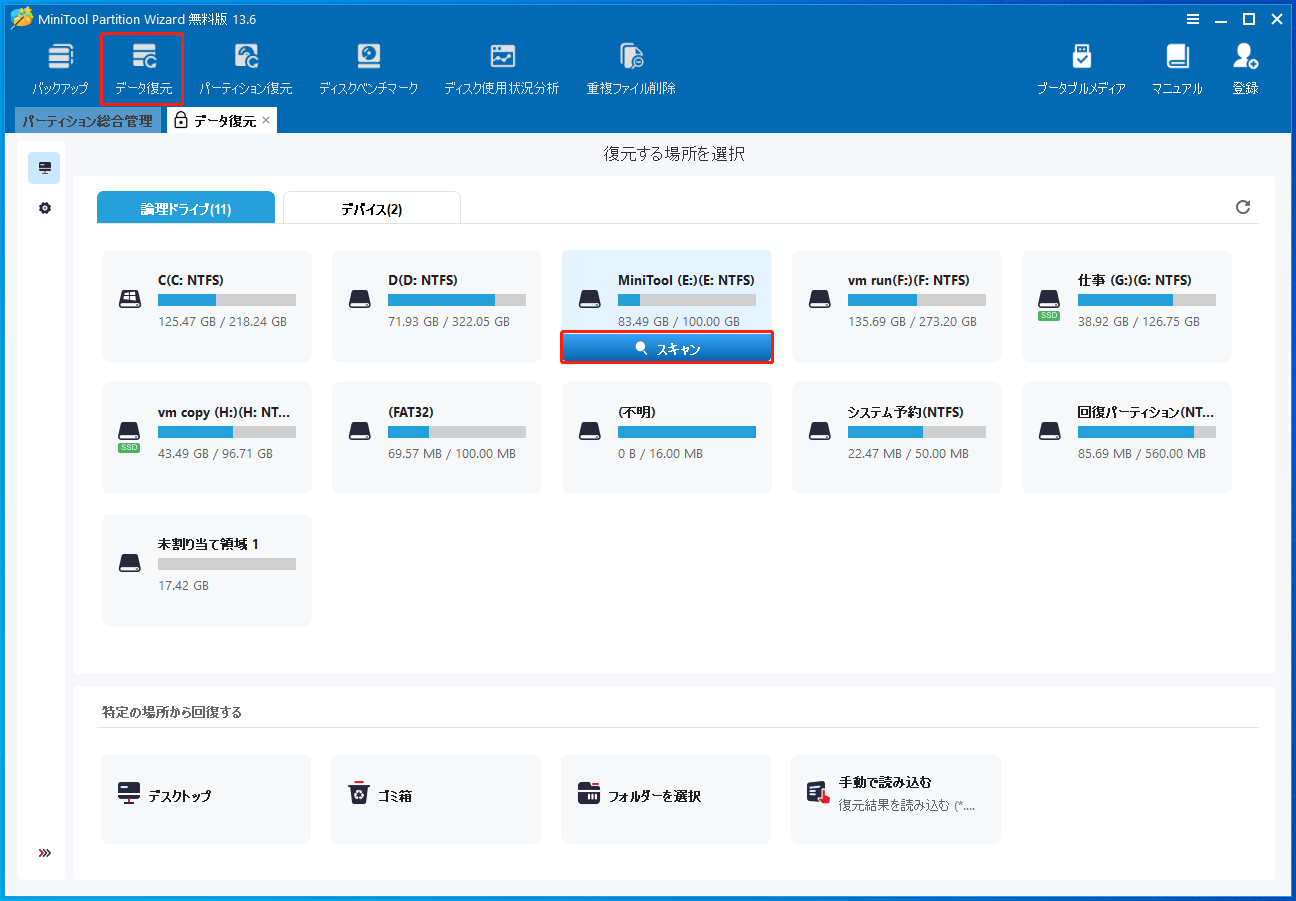Click the 17.42 GB size text
The width and height of the screenshot is (1296, 901).
point(183,586)
